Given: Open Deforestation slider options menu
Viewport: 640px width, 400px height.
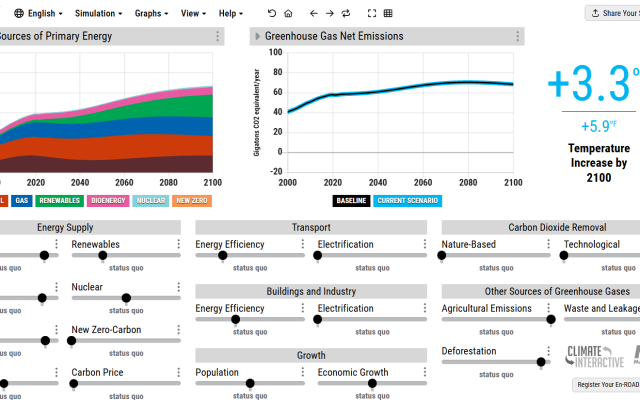Looking at the screenshot, I should pyautogui.click(x=549, y=351).
